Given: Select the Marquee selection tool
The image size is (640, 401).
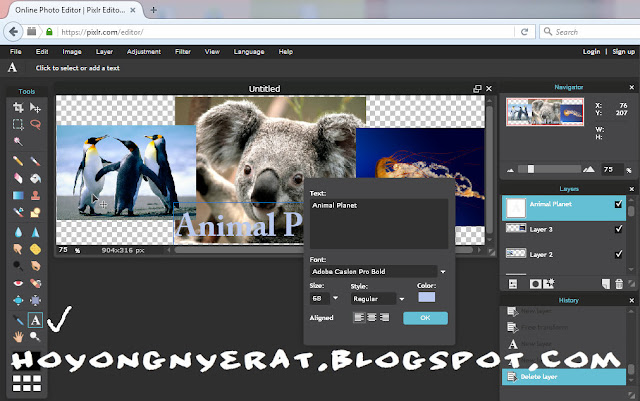Looking at the screenshot, I should coord(18,124).
